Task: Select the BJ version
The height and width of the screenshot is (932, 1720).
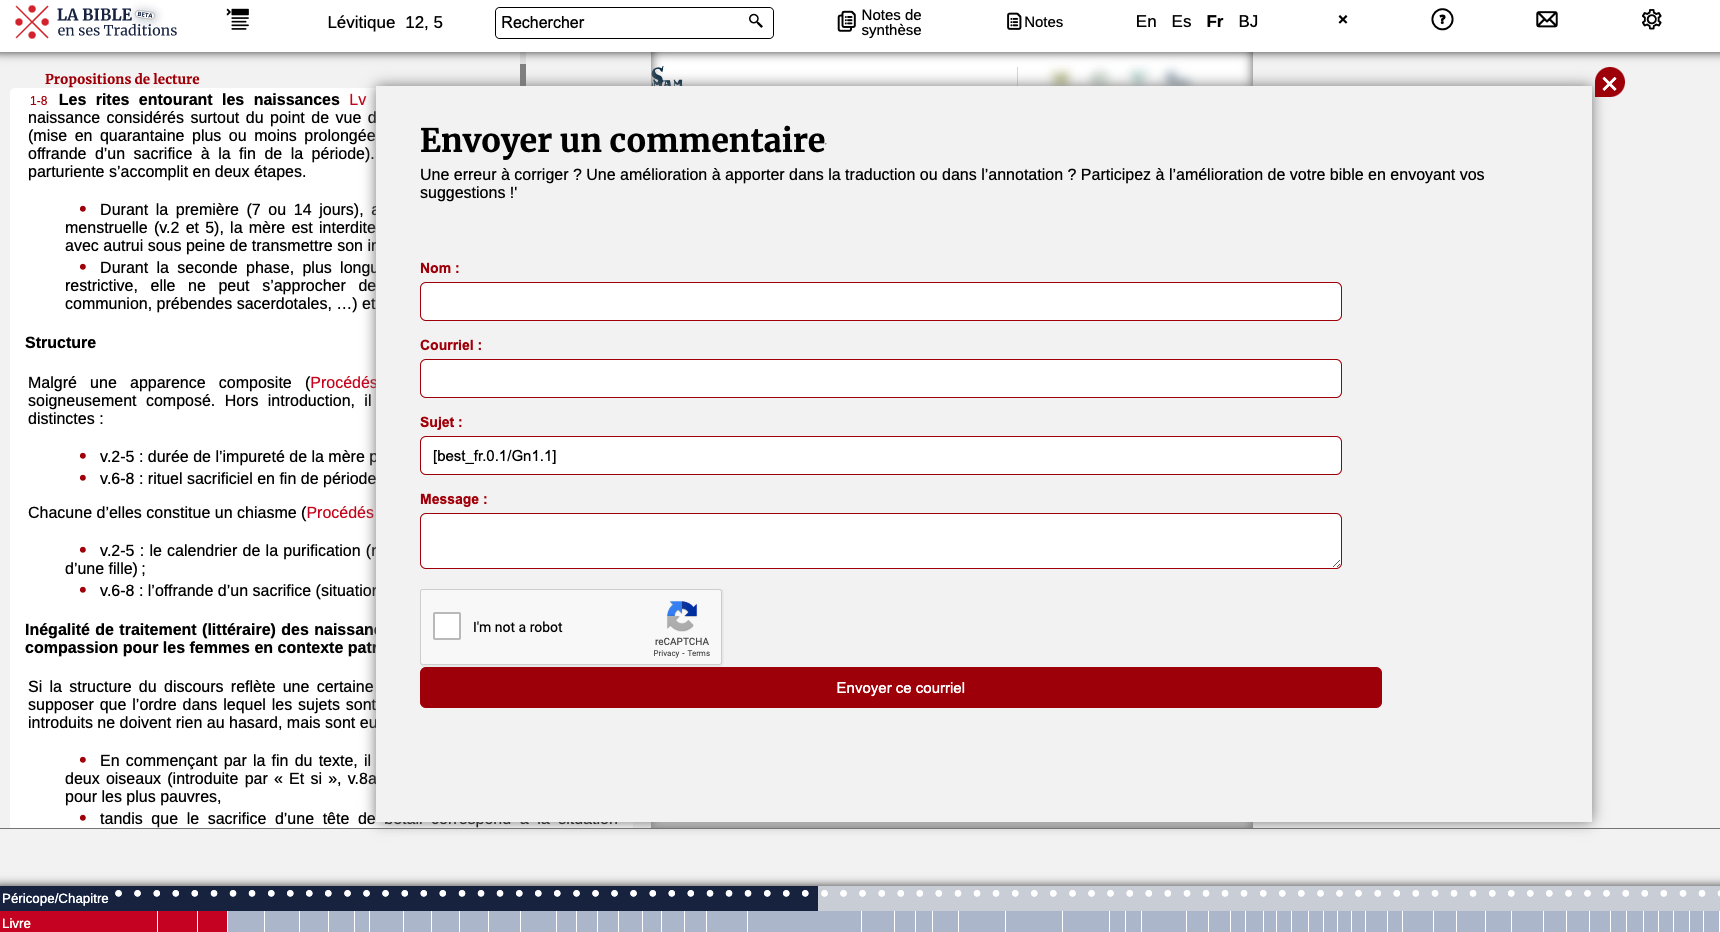Action: coord(1248,21)
